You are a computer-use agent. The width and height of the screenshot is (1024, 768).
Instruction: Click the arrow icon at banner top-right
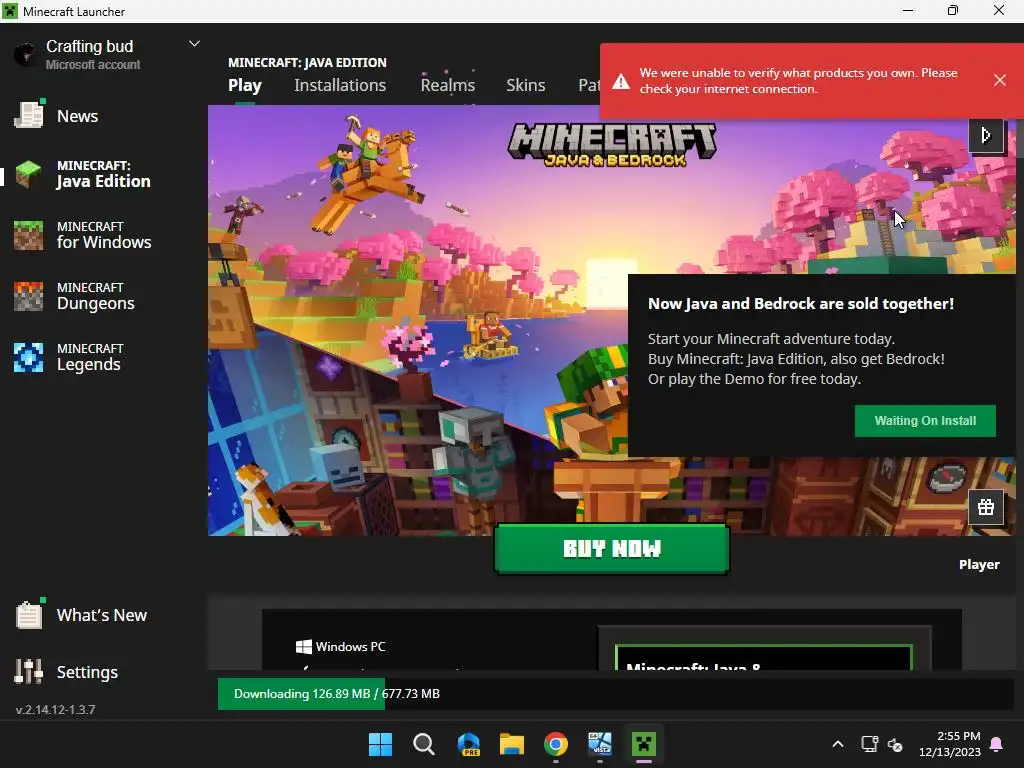coord(985,135)
